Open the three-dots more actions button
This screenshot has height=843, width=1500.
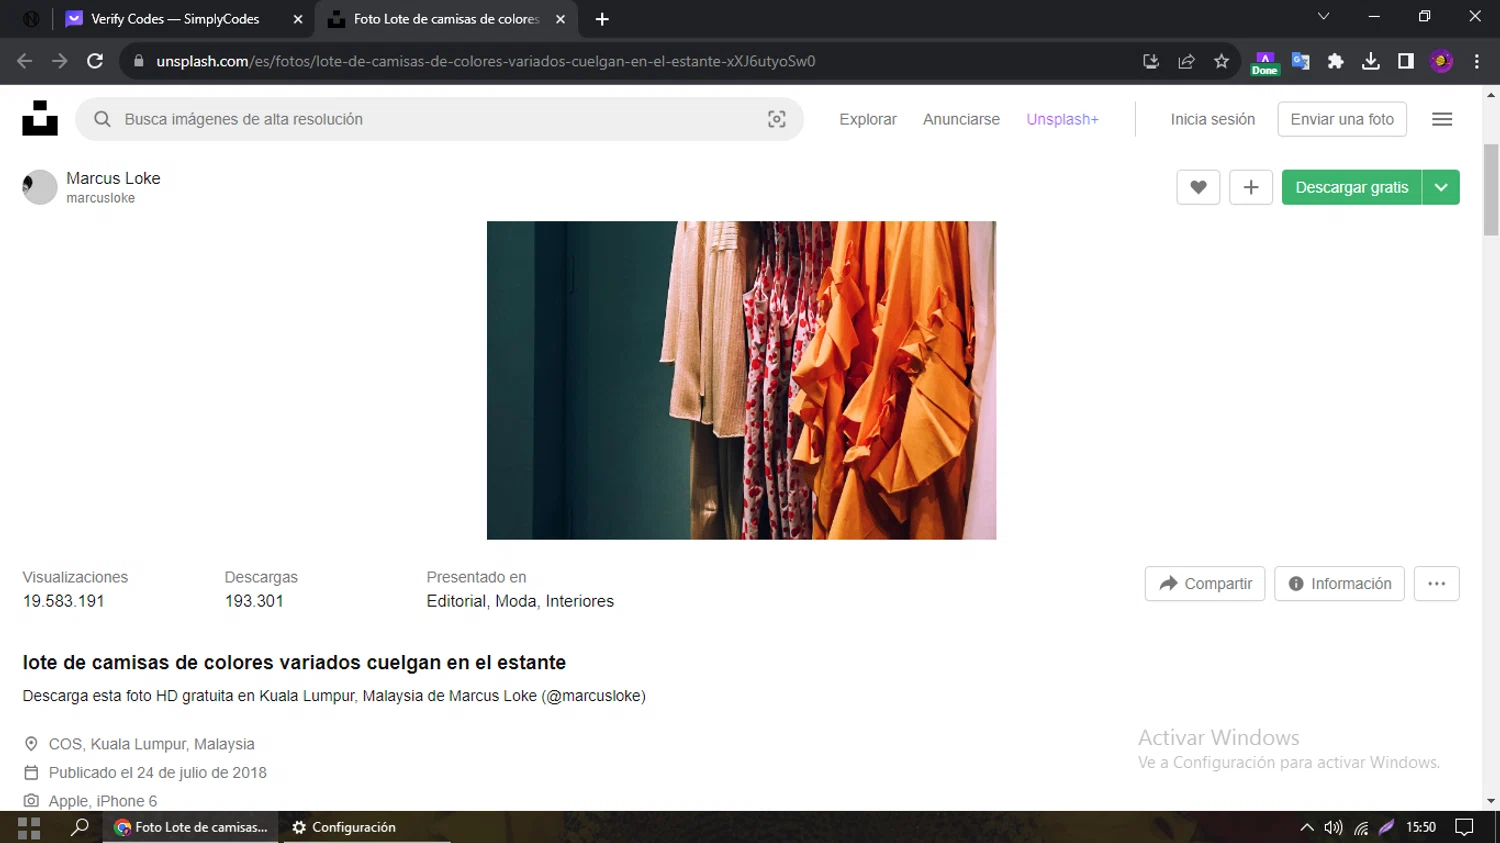pos(1437,584)
